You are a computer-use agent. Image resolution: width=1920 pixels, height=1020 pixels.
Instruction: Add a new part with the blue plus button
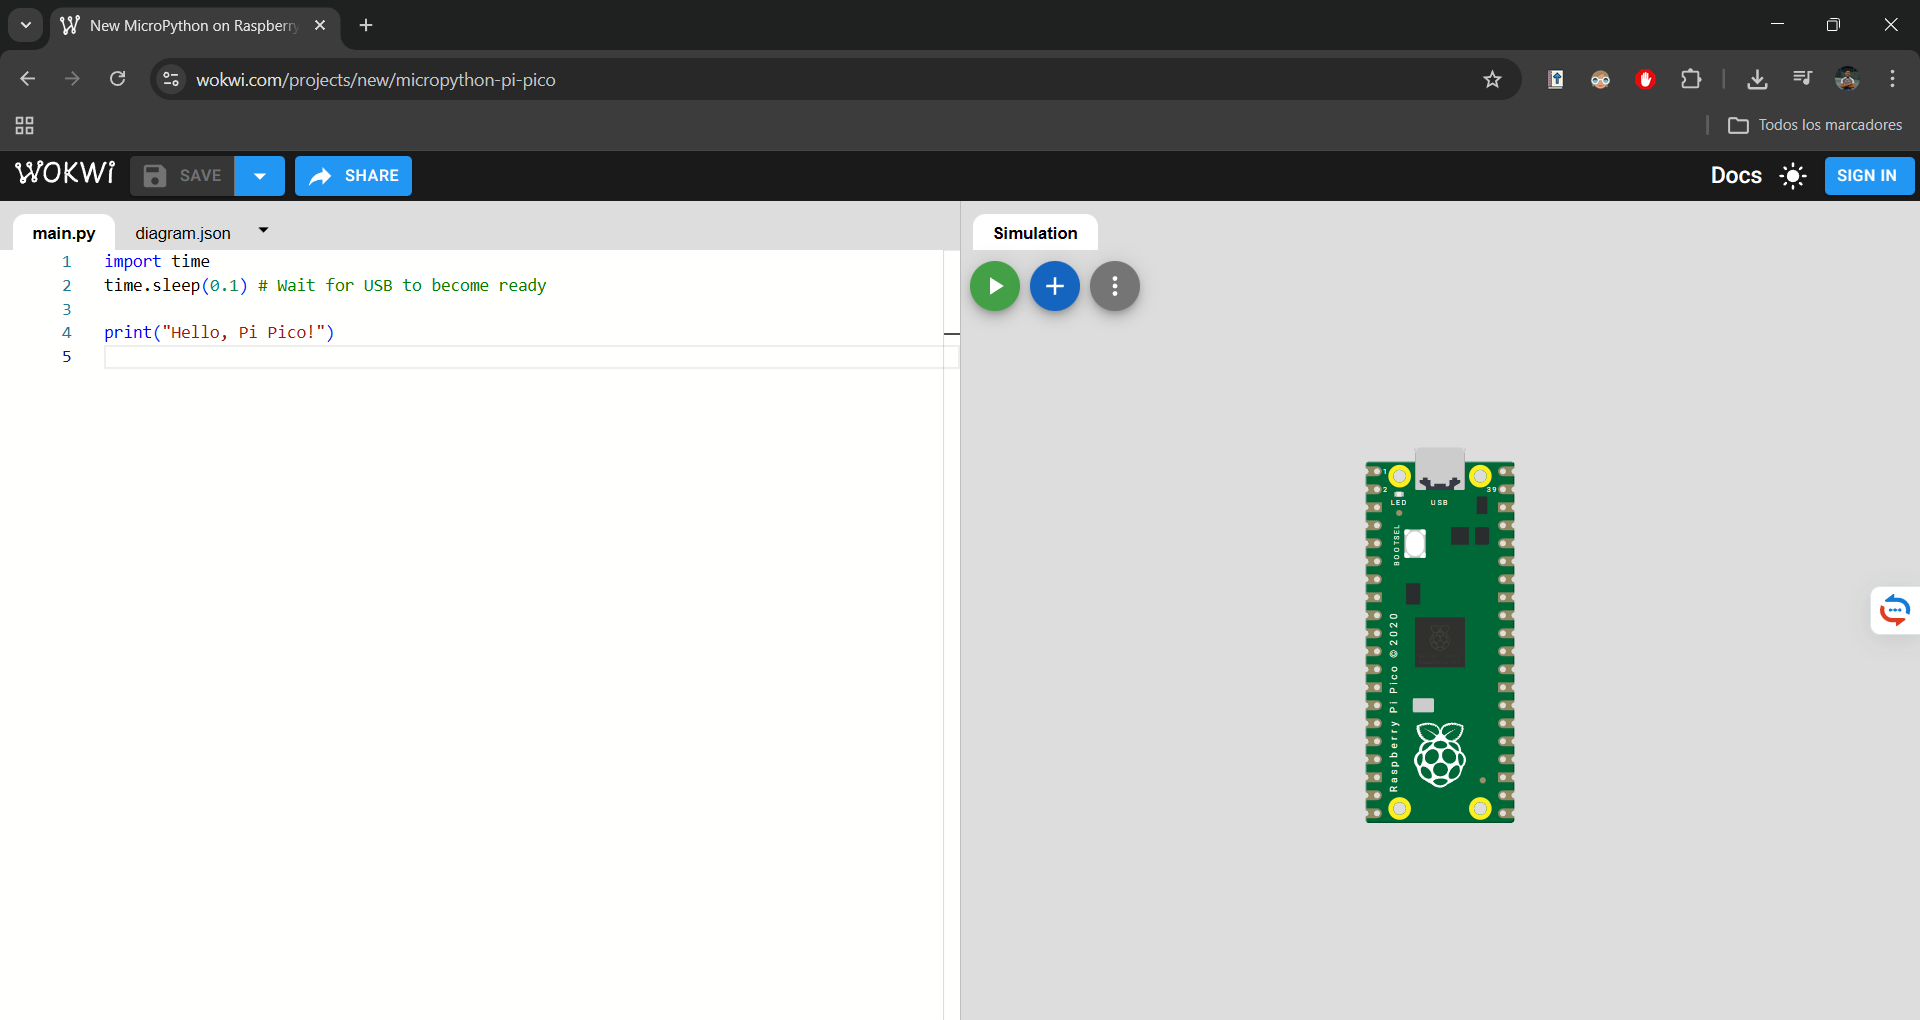coord(1055,286)
